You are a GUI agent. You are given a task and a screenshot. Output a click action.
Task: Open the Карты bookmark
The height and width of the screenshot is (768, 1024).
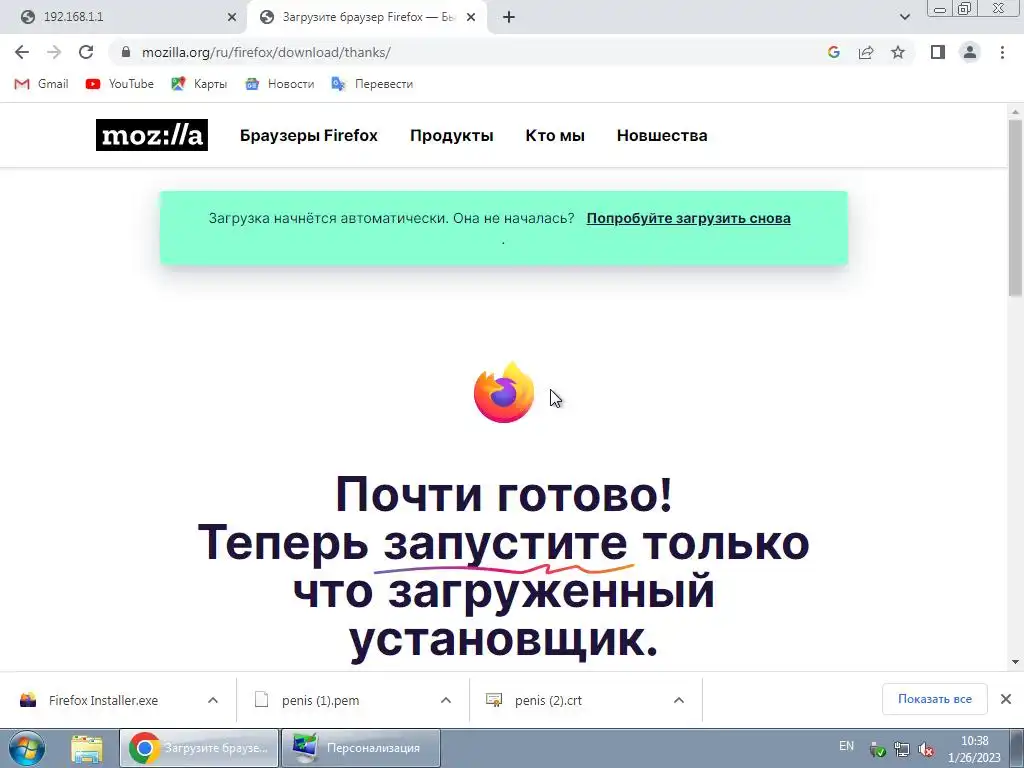199,84
